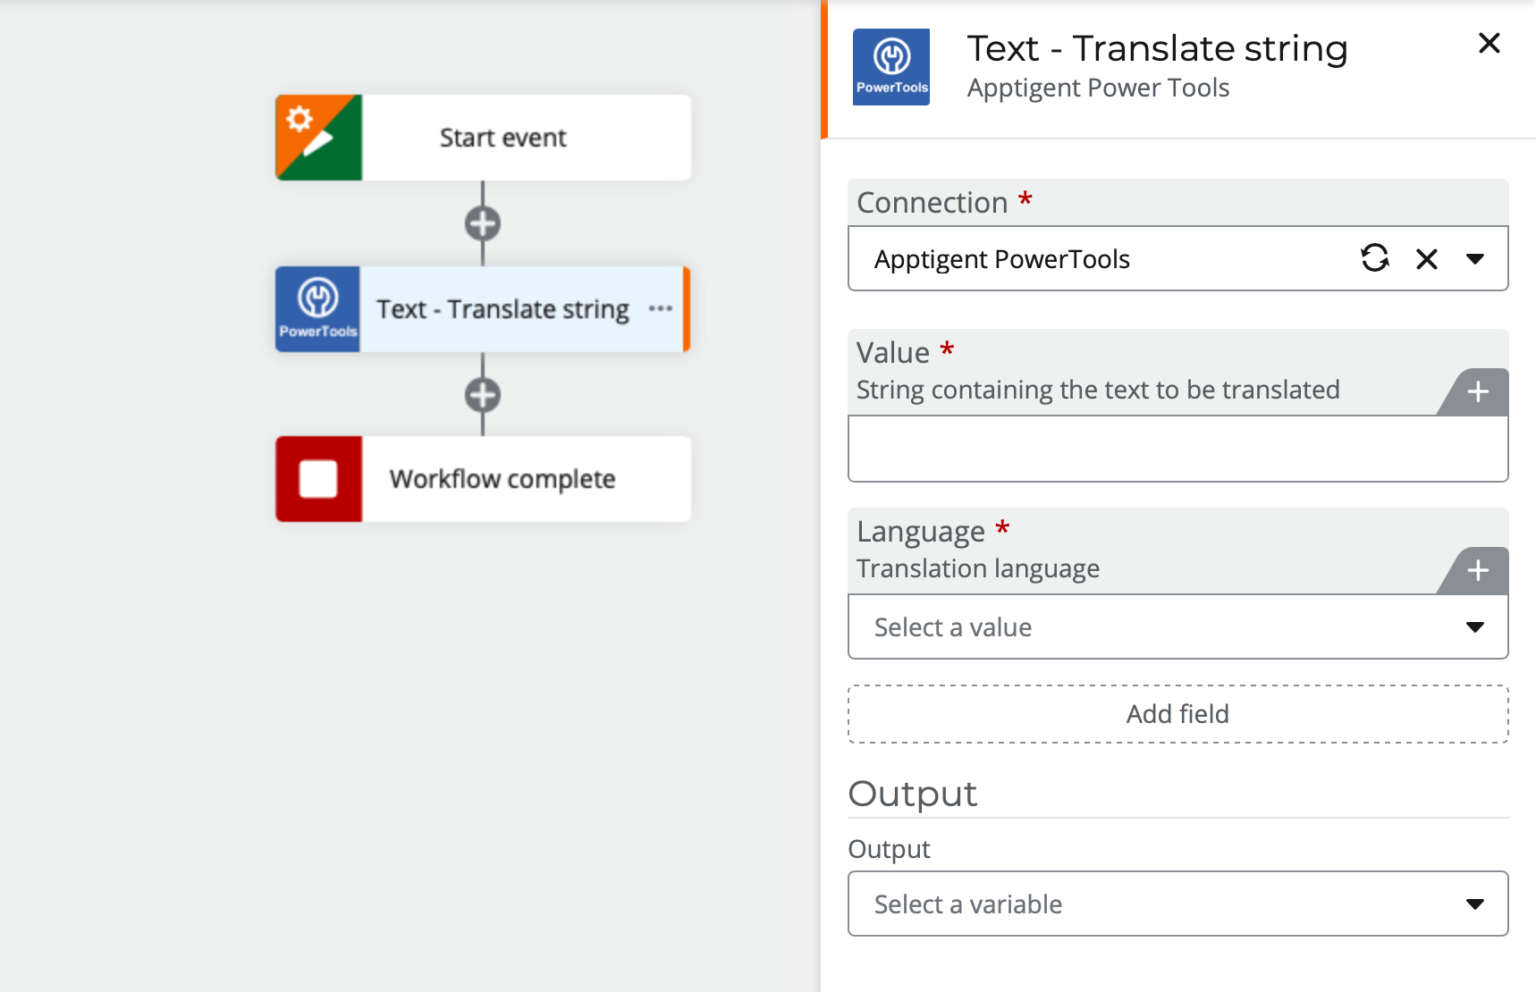
Task: Select the Workflow complete node
Action: (x=500, y=479)
